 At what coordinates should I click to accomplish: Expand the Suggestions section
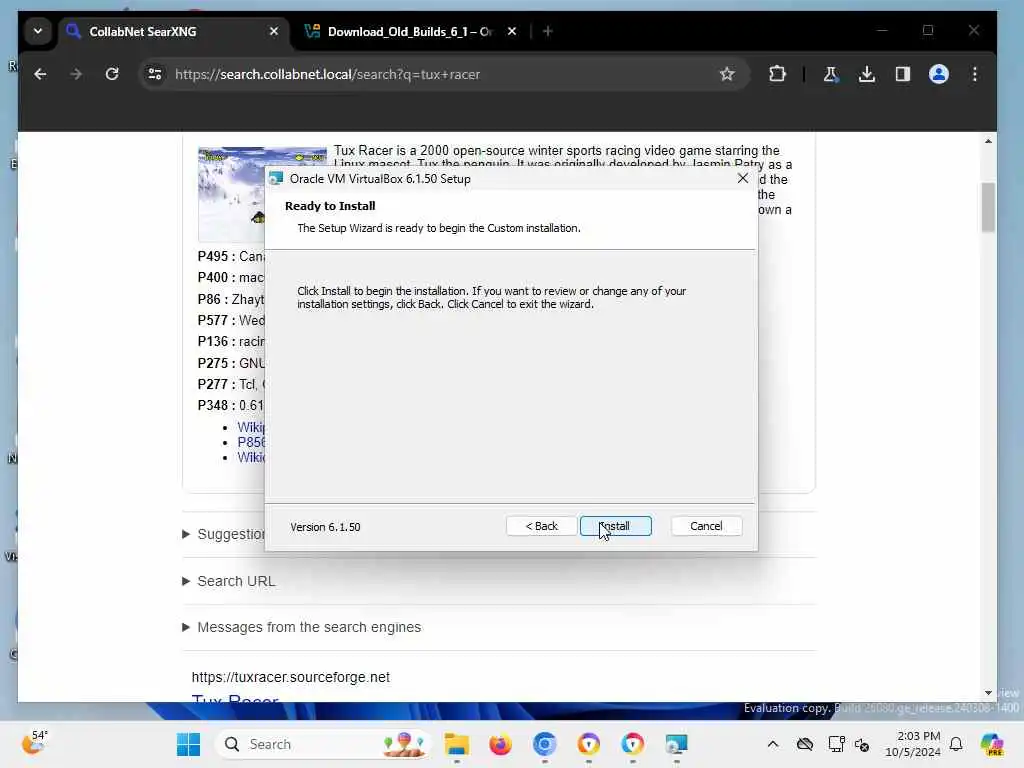pos(223,534)
